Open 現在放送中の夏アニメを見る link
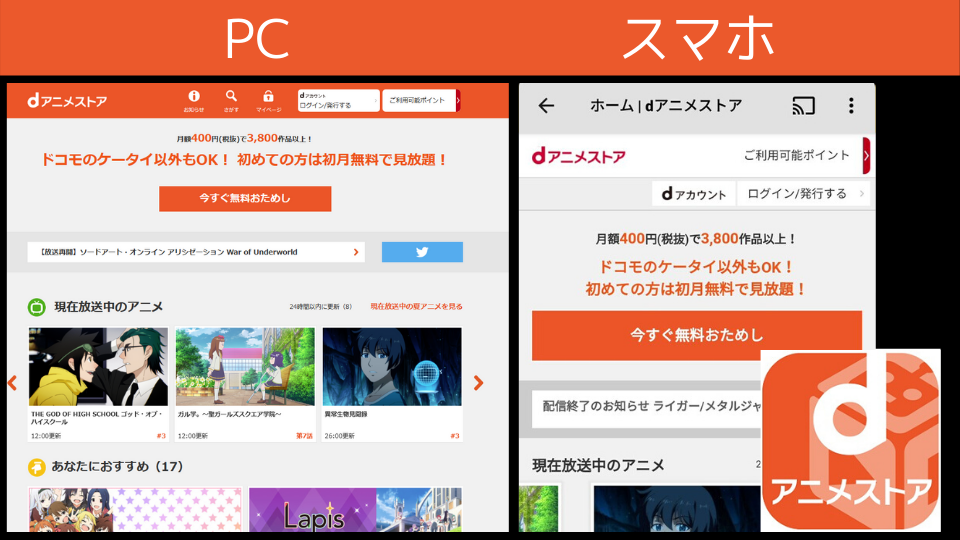The image size is (960, 540). (x=416, y=307)
